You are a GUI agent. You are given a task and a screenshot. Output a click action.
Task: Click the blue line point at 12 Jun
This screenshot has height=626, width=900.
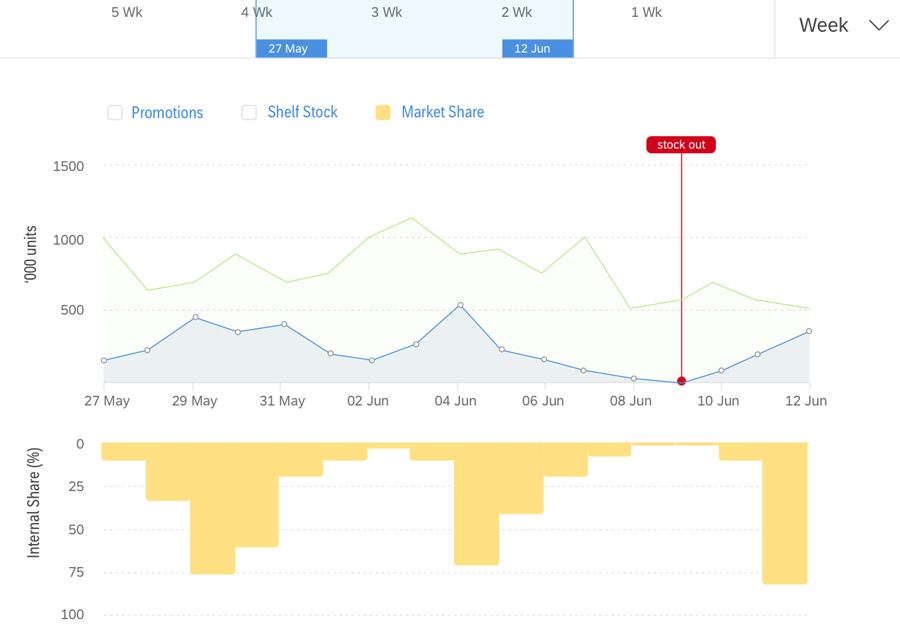tap(809, 331)
